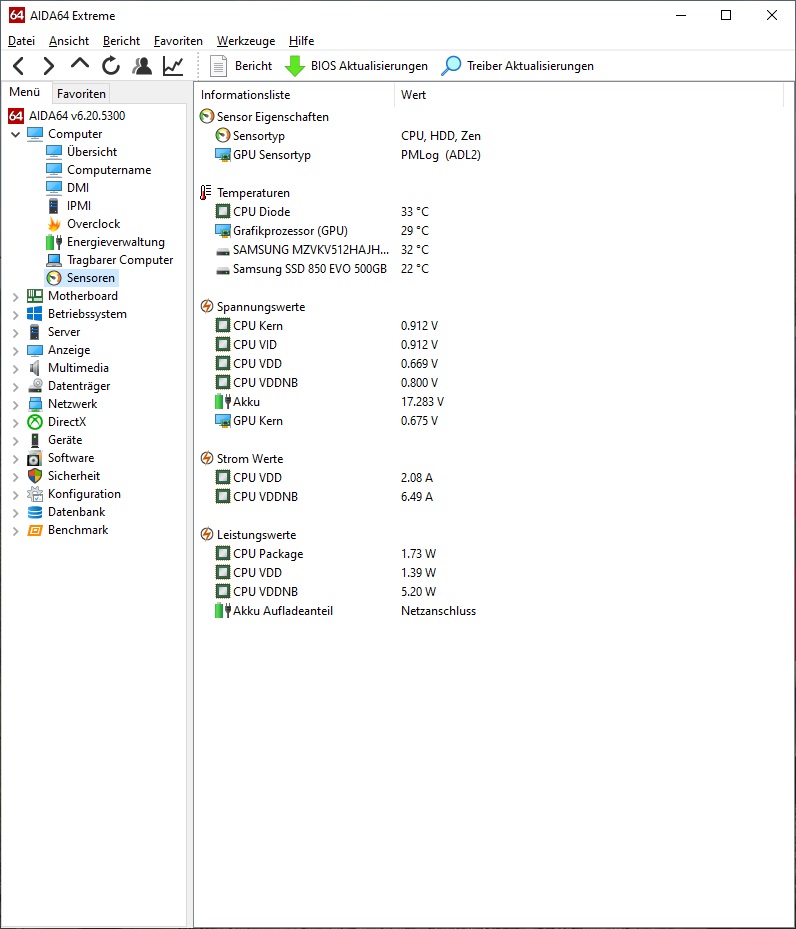
Task: Go forward with the right arrow toolbar icon
Action: click(49, 66)
